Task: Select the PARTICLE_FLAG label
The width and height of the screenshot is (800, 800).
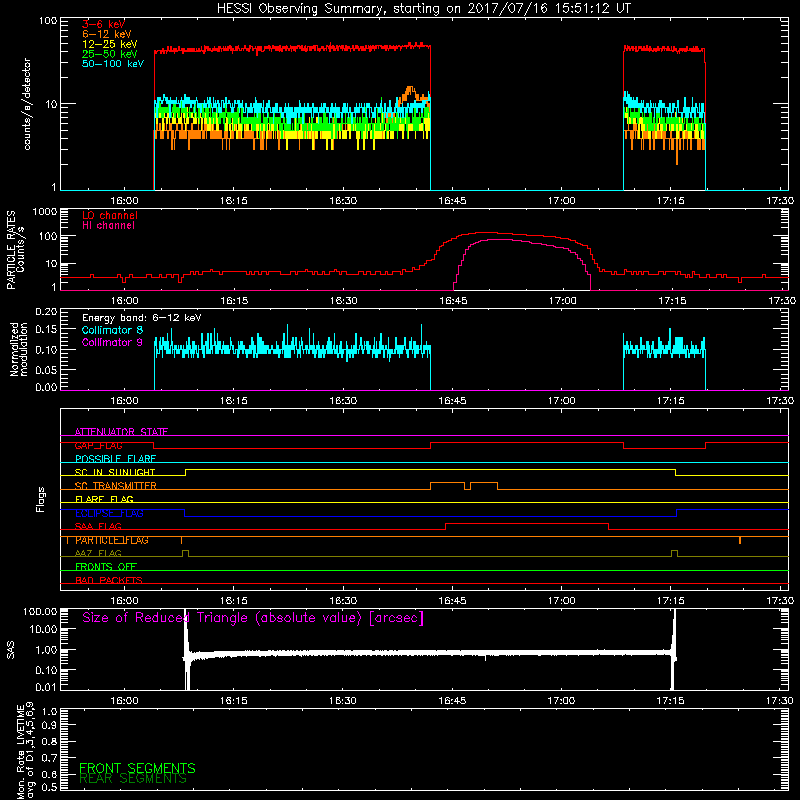Action: (112, 540)
